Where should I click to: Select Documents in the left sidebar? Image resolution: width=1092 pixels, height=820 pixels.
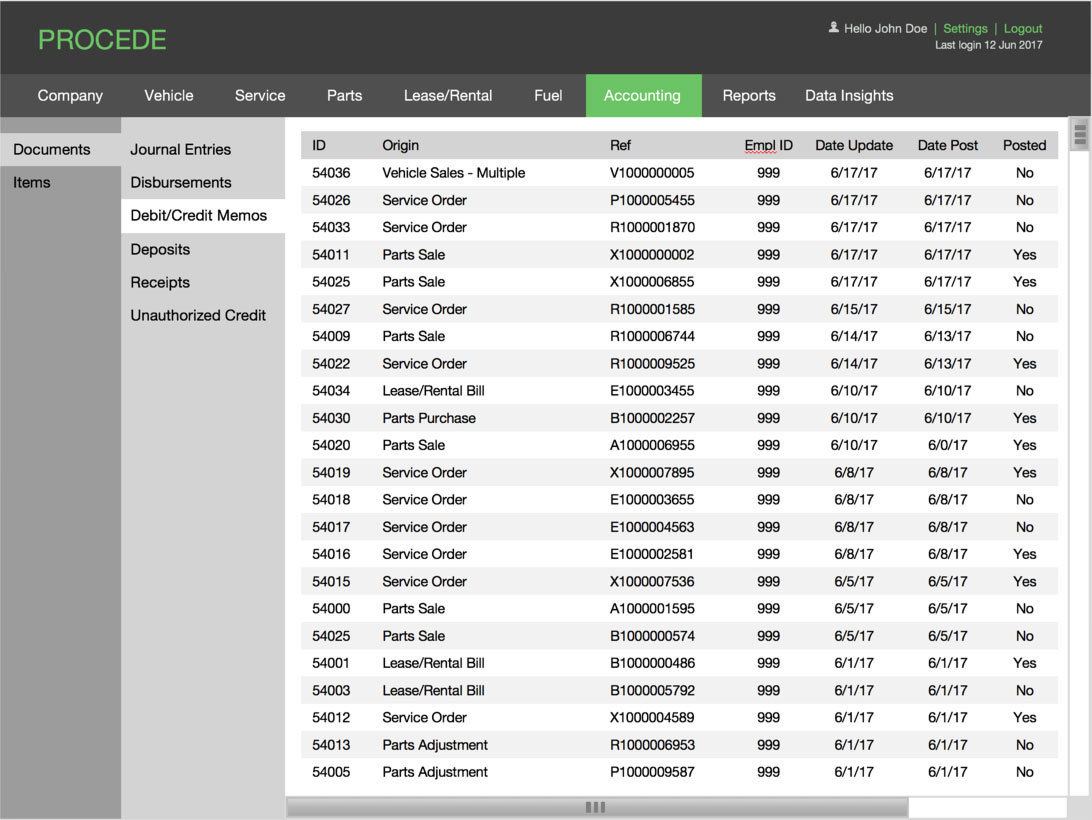61,149
